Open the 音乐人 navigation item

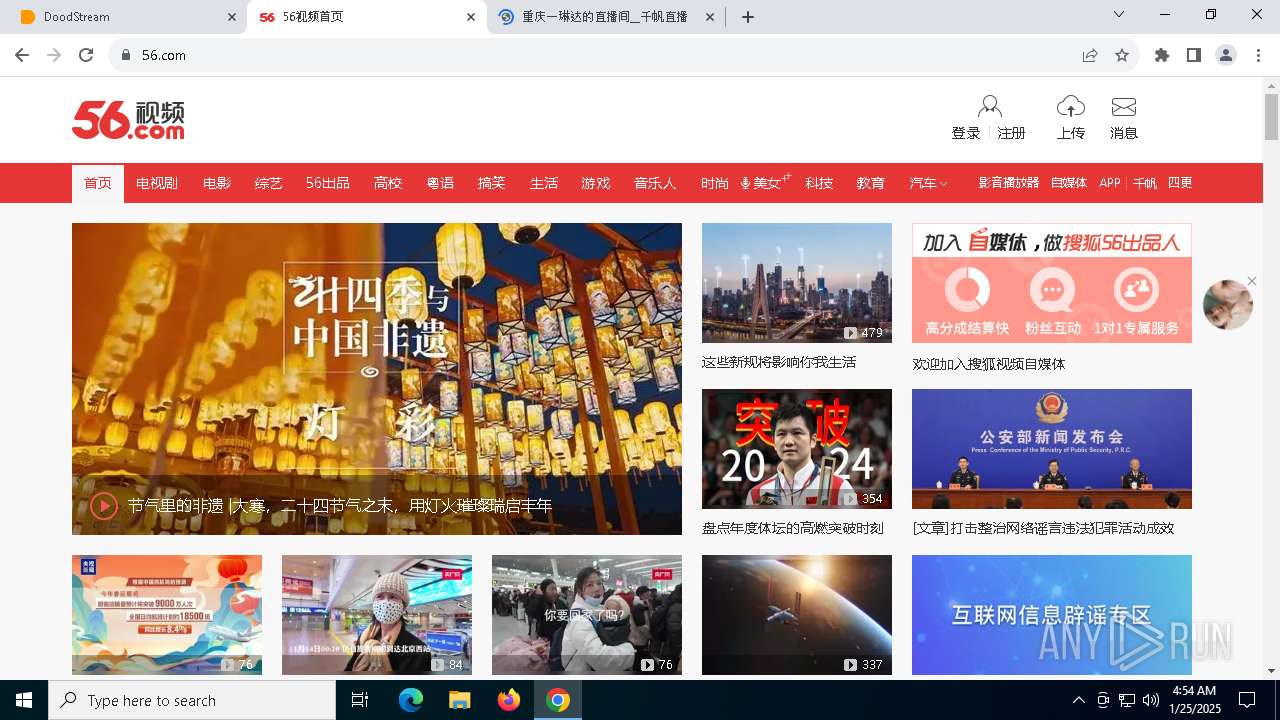pyautogui.click(x=655, y=183)
